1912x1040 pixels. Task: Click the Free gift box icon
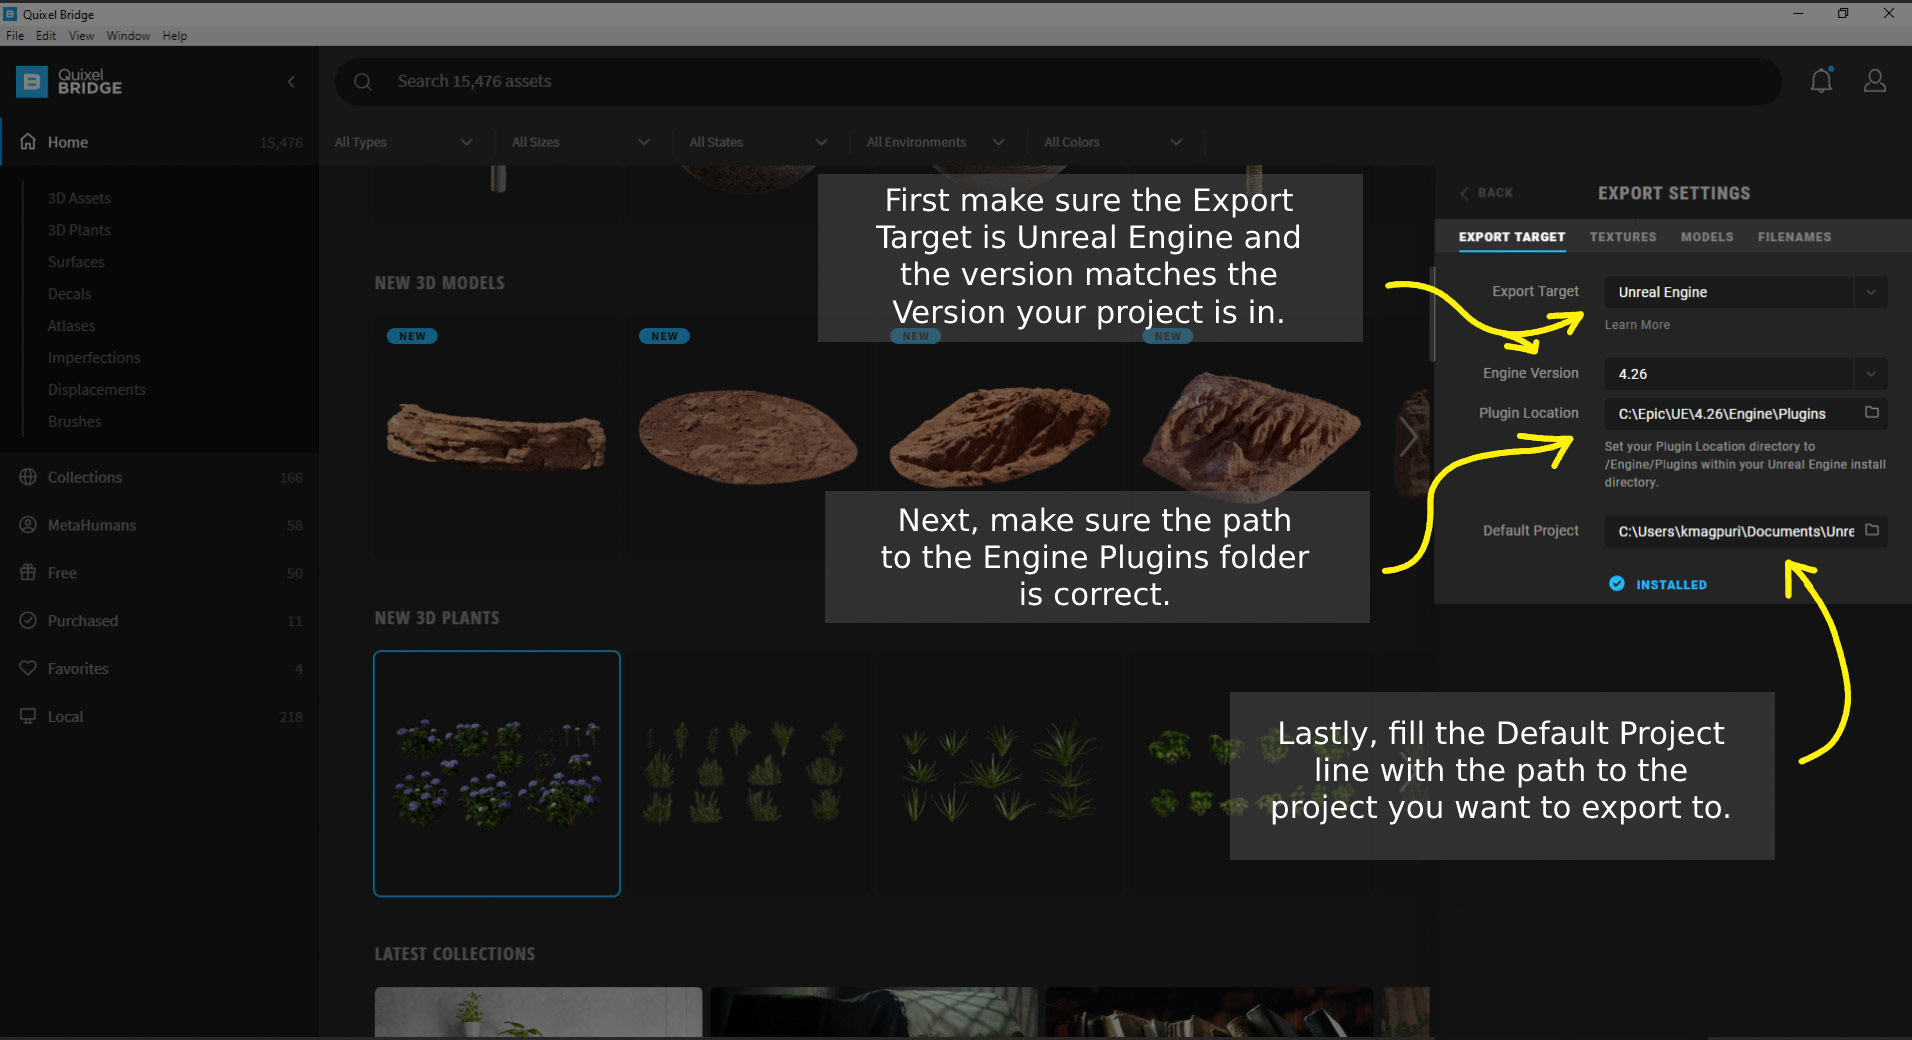[x=28, y=573]
